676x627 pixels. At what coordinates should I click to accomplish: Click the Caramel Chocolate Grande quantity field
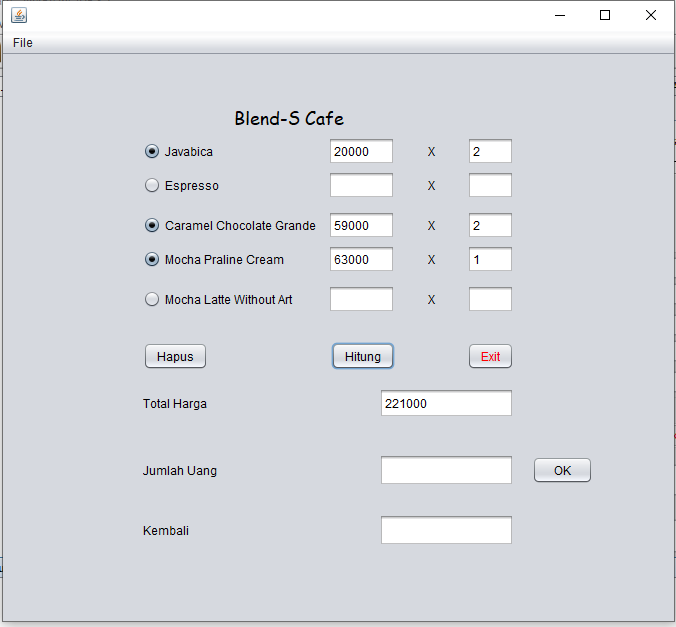click(x=490, y=225)
